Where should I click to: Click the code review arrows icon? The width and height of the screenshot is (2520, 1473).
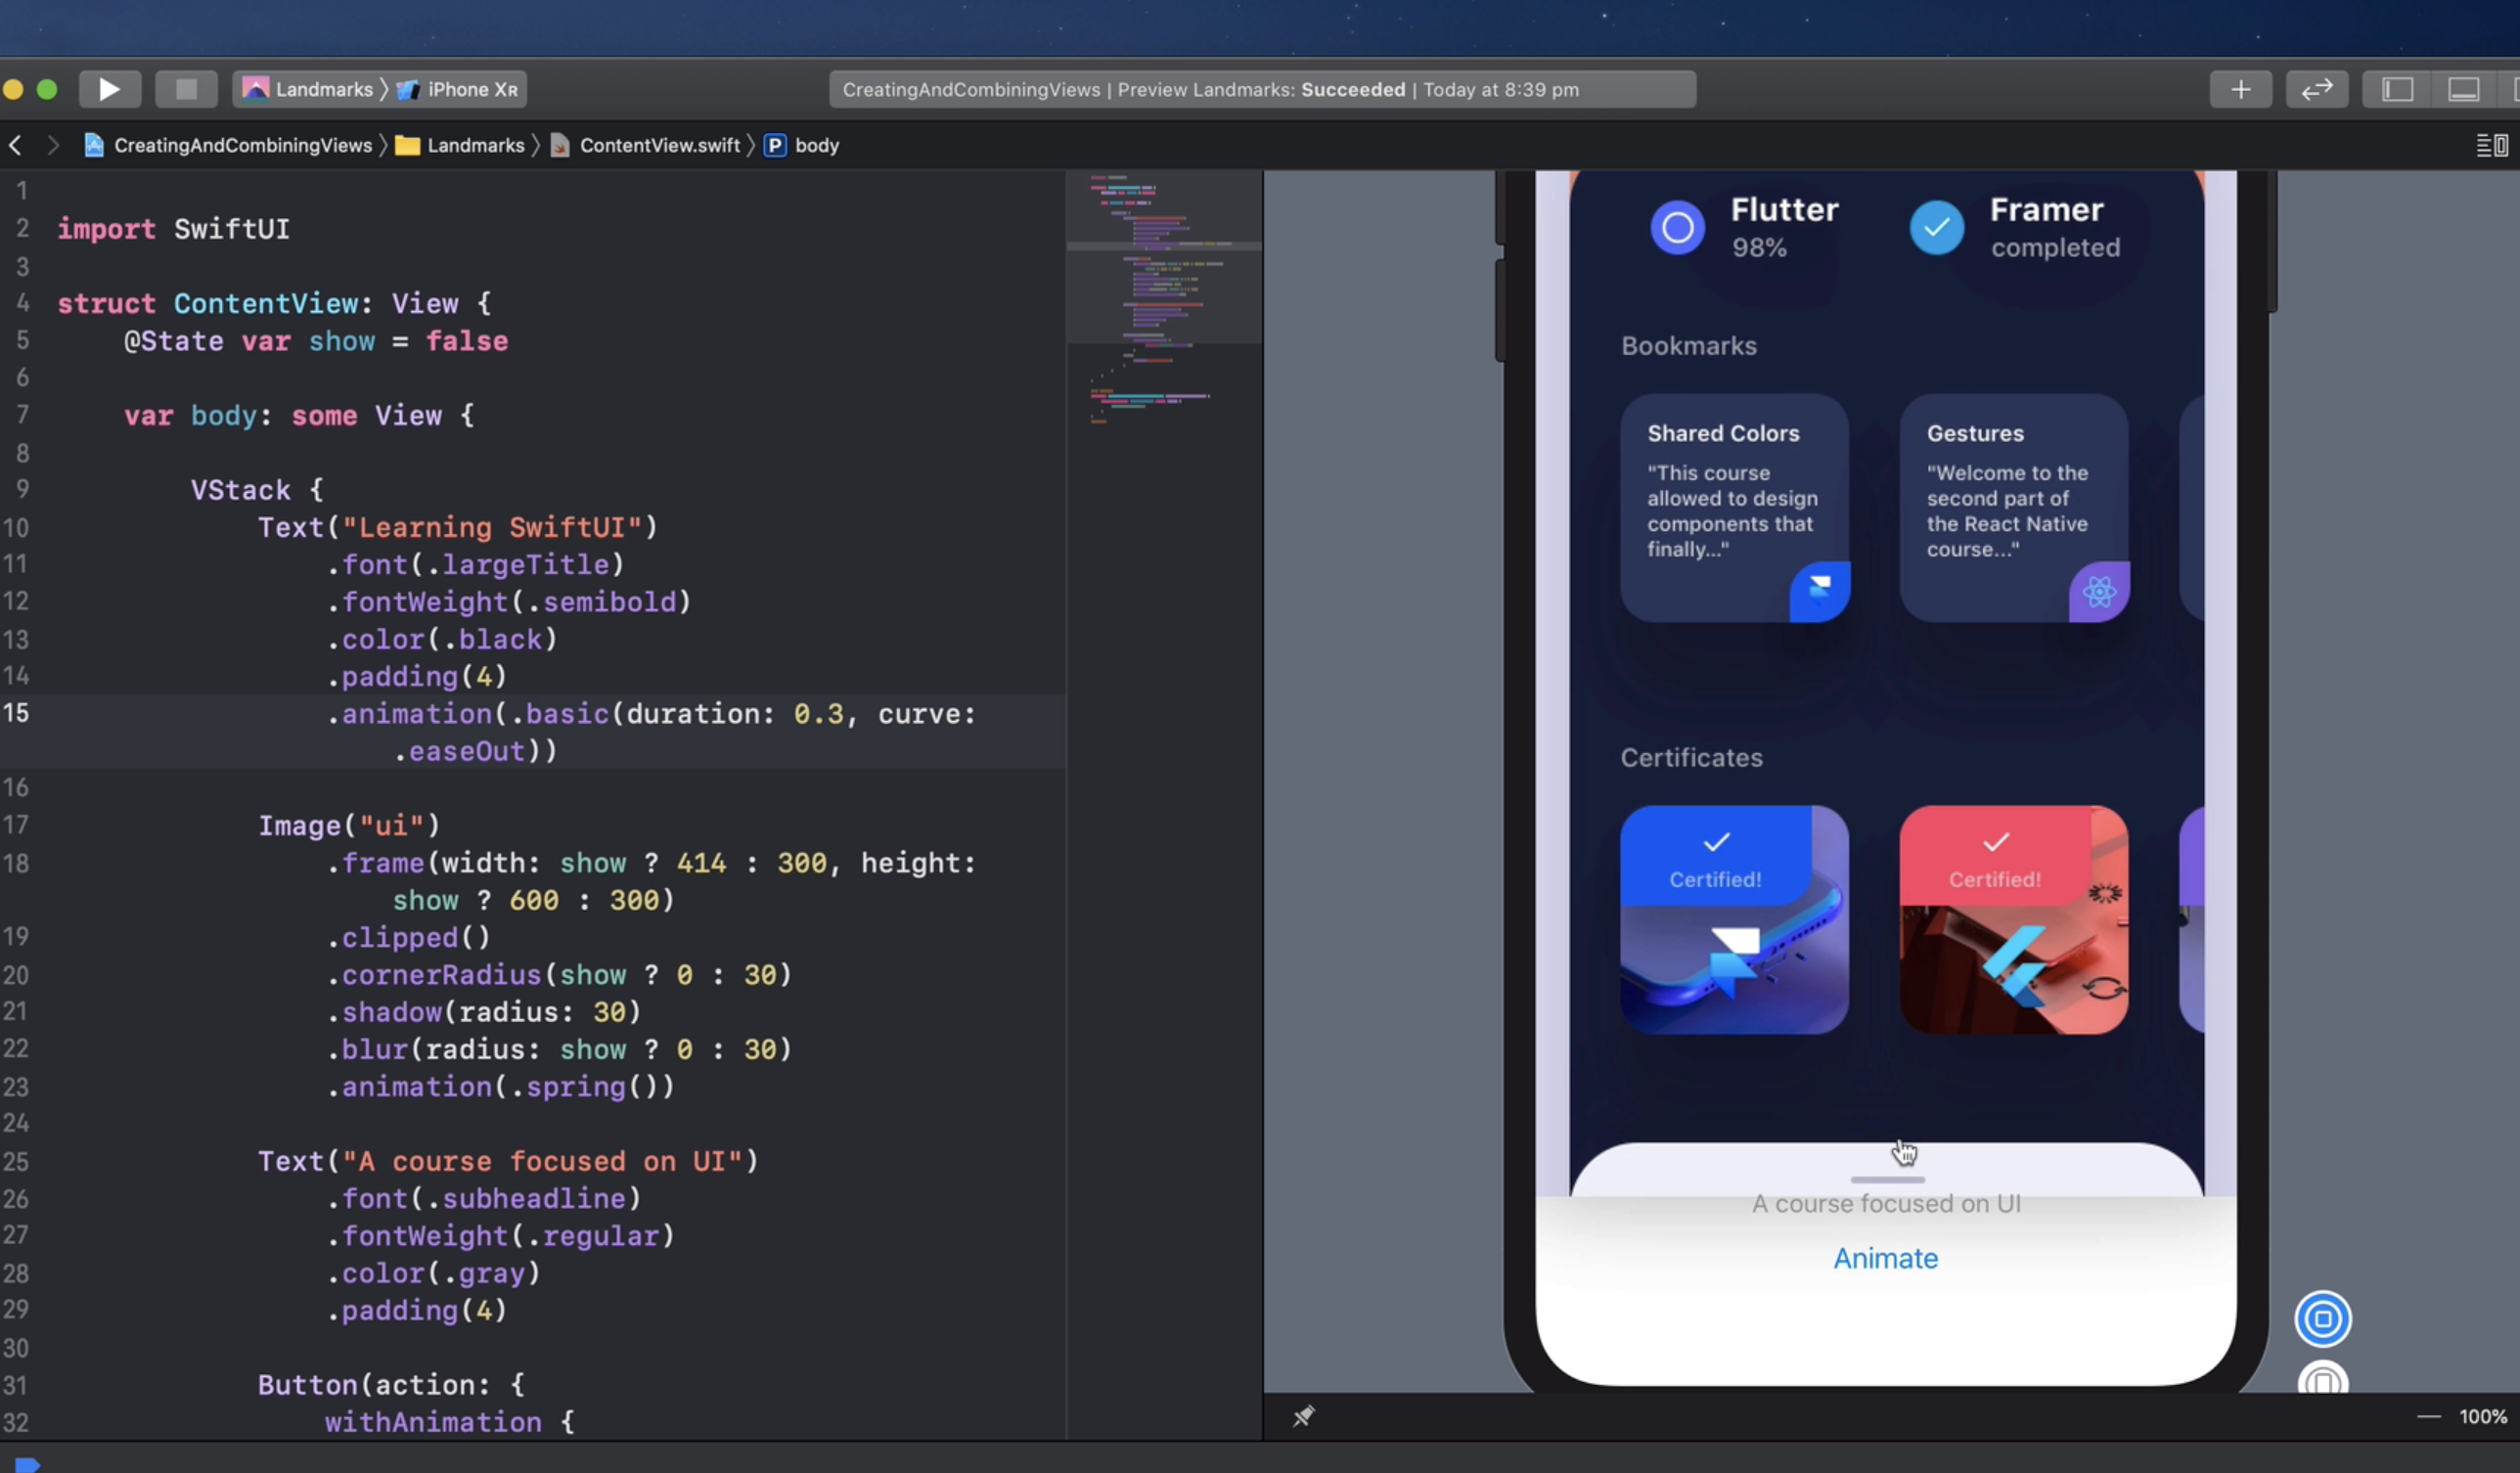tap(2316, 89)
